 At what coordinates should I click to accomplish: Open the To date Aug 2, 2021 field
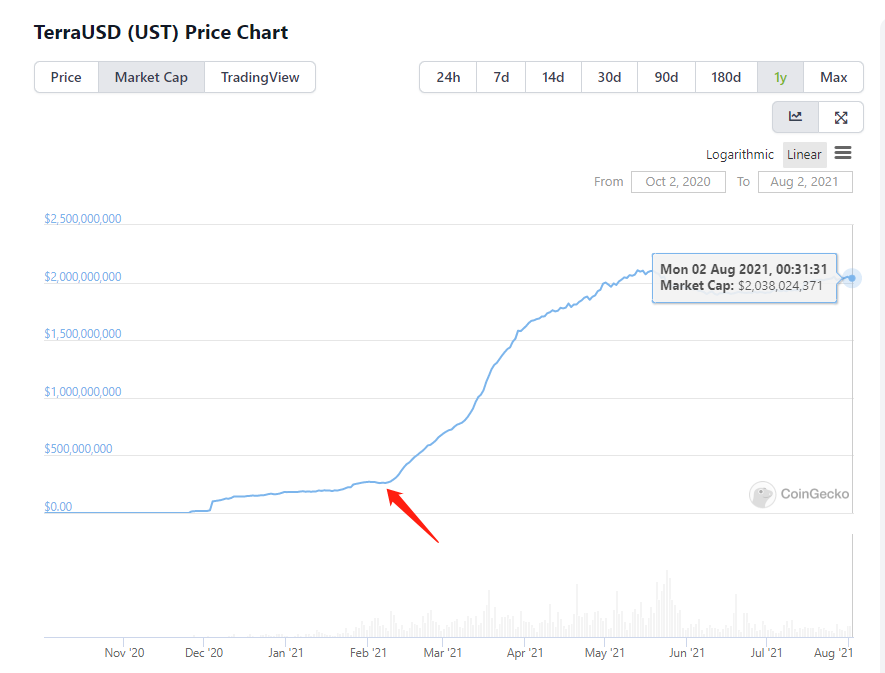point(805,182)
